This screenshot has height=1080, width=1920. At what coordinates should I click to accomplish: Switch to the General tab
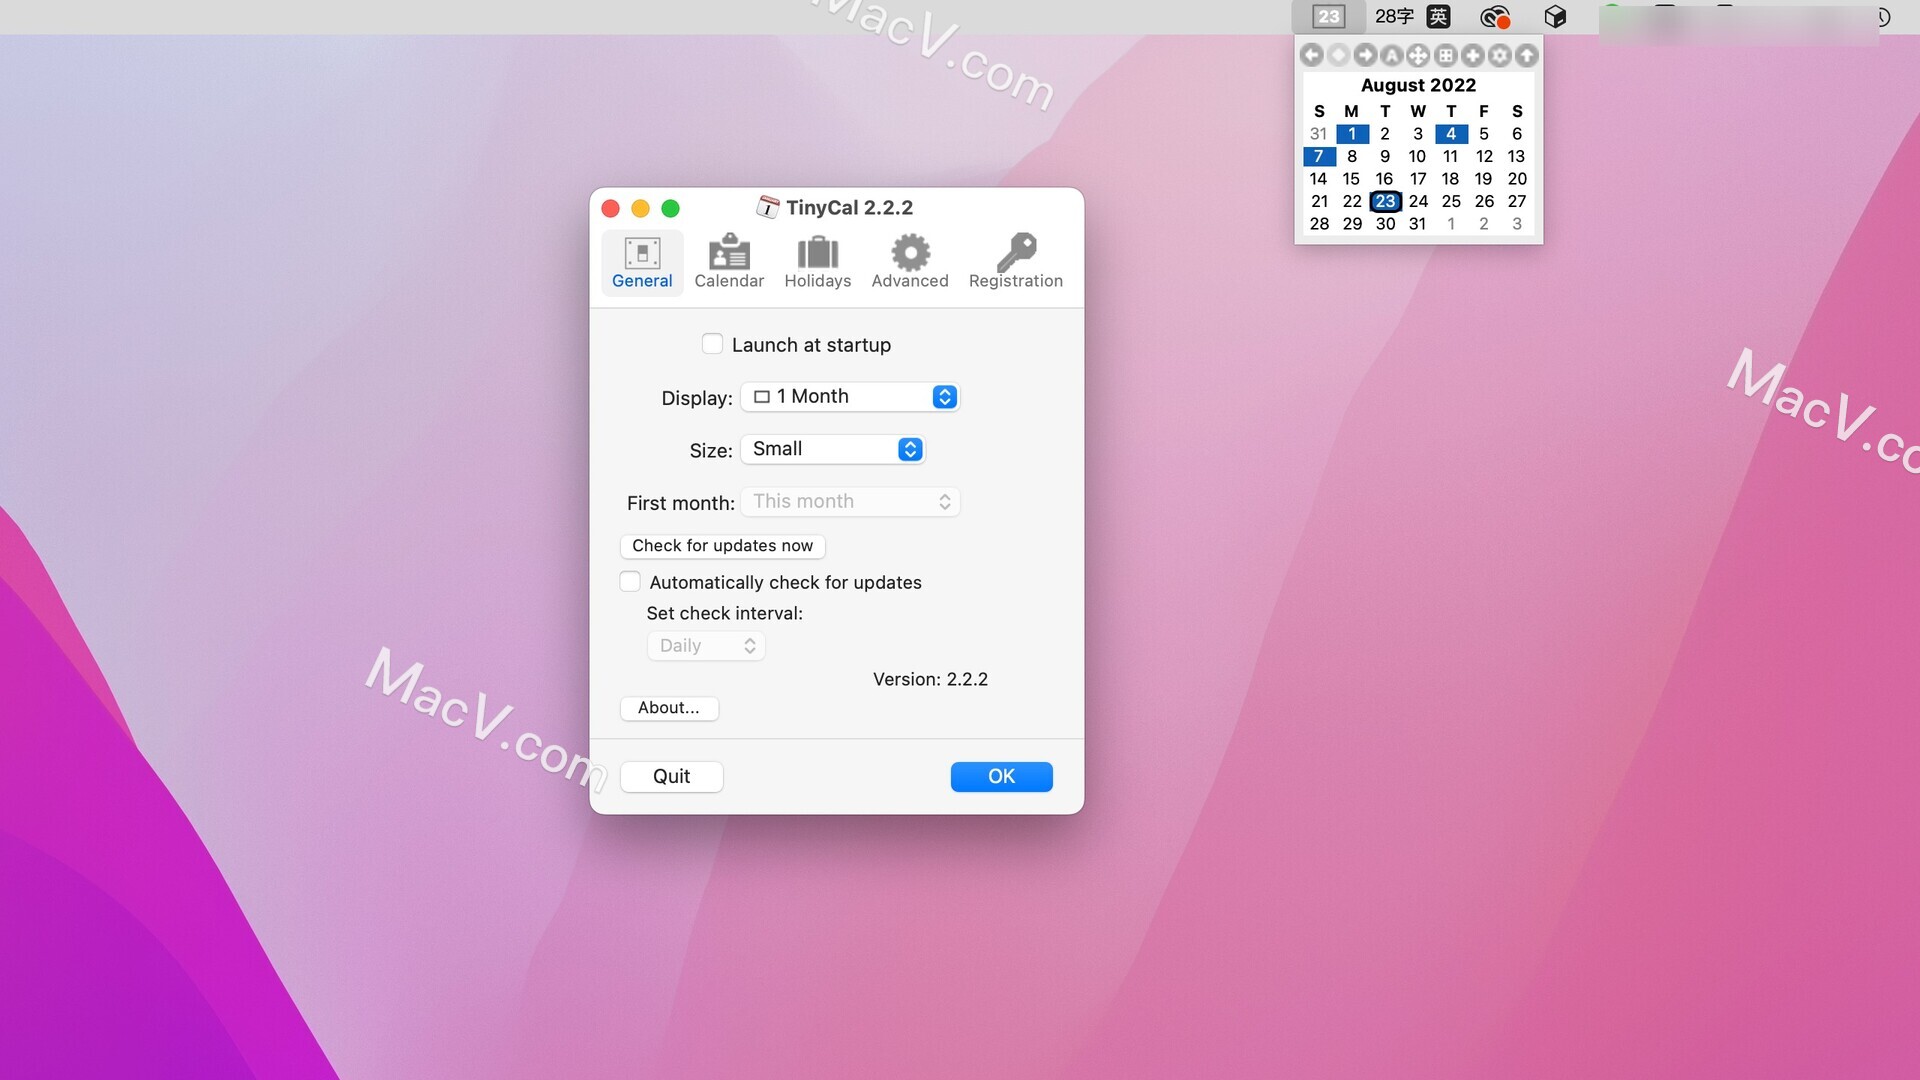coord(642,262)
